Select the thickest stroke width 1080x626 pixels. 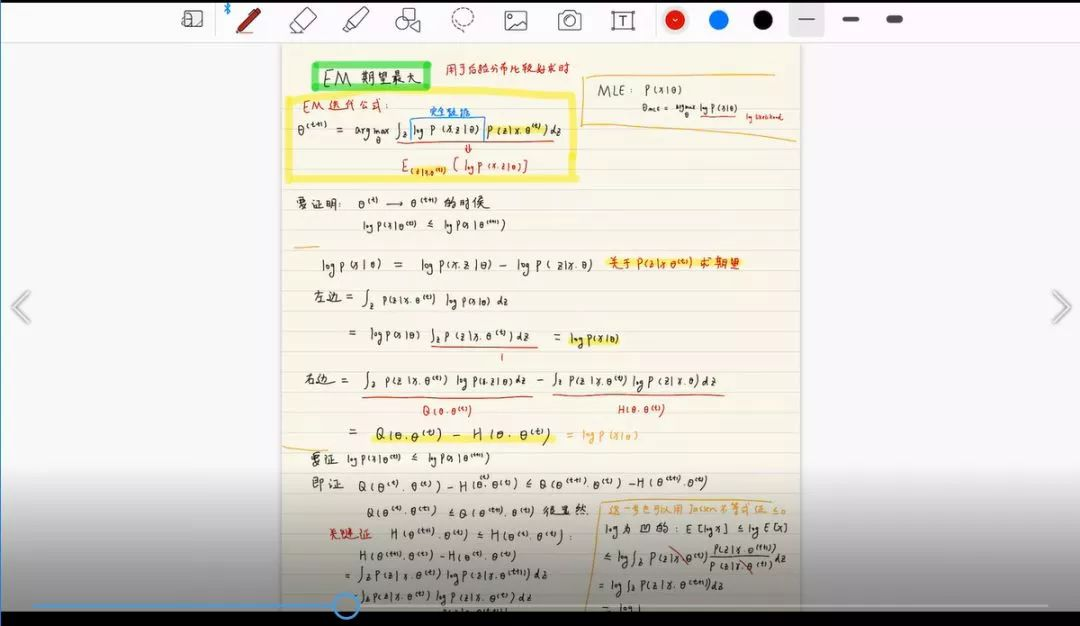click(895, 19)
